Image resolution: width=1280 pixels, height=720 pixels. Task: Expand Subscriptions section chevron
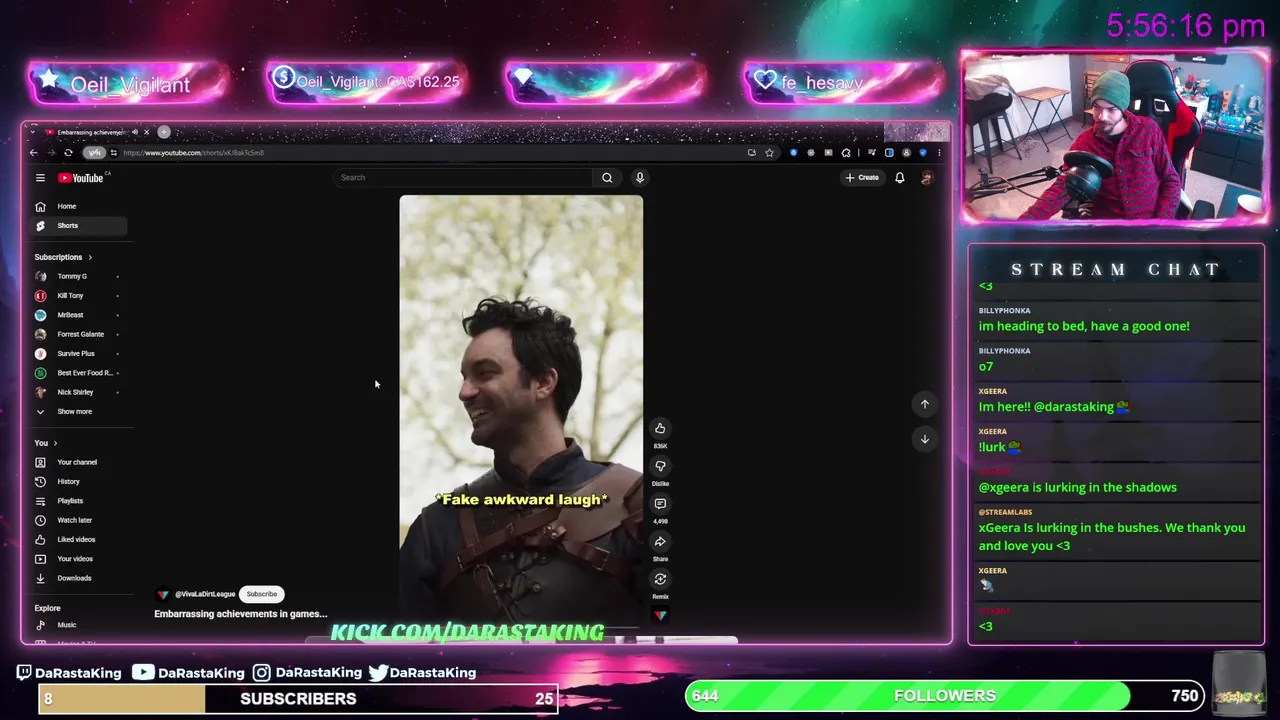[x=90, y=257]
